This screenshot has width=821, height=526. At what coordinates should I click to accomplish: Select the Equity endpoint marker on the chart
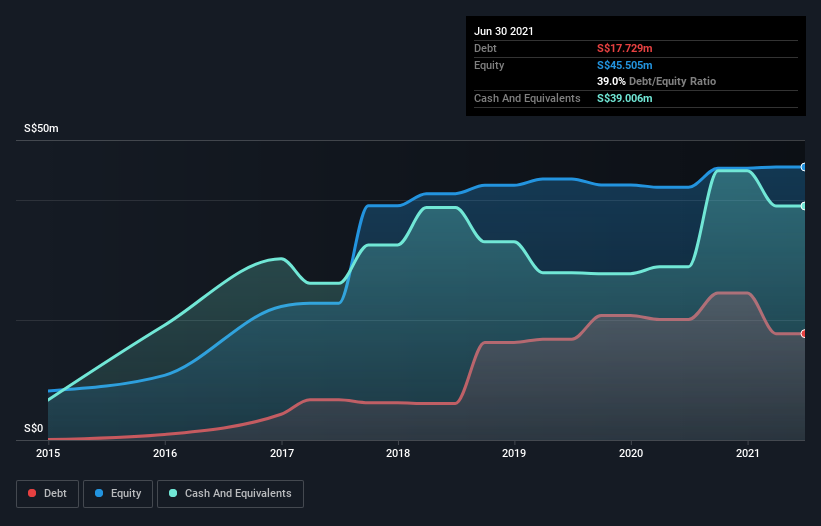tap(804, 167)
